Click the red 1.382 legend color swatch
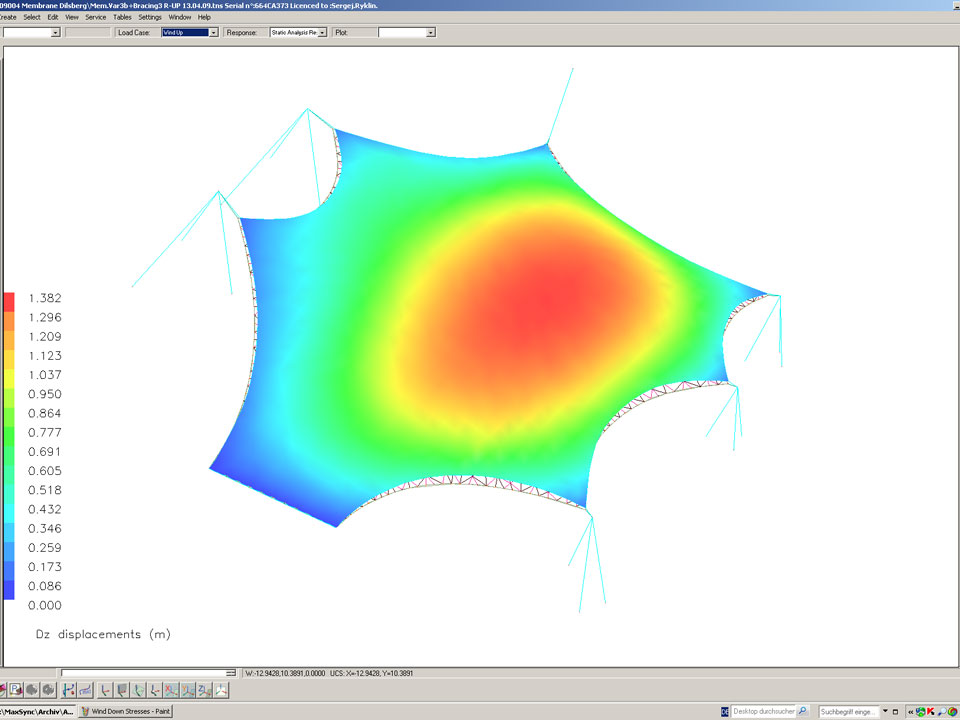This screenshot has height=720, width=960. click(x=9, y=299)
